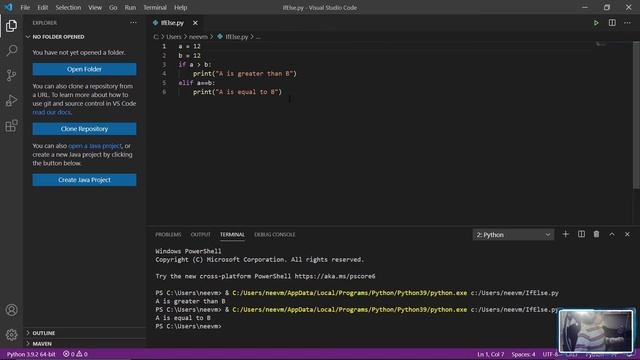Image resolution: width=640 pixels, height=360 pixels.
Task: Open the Help menu
Action: (180, 7)
